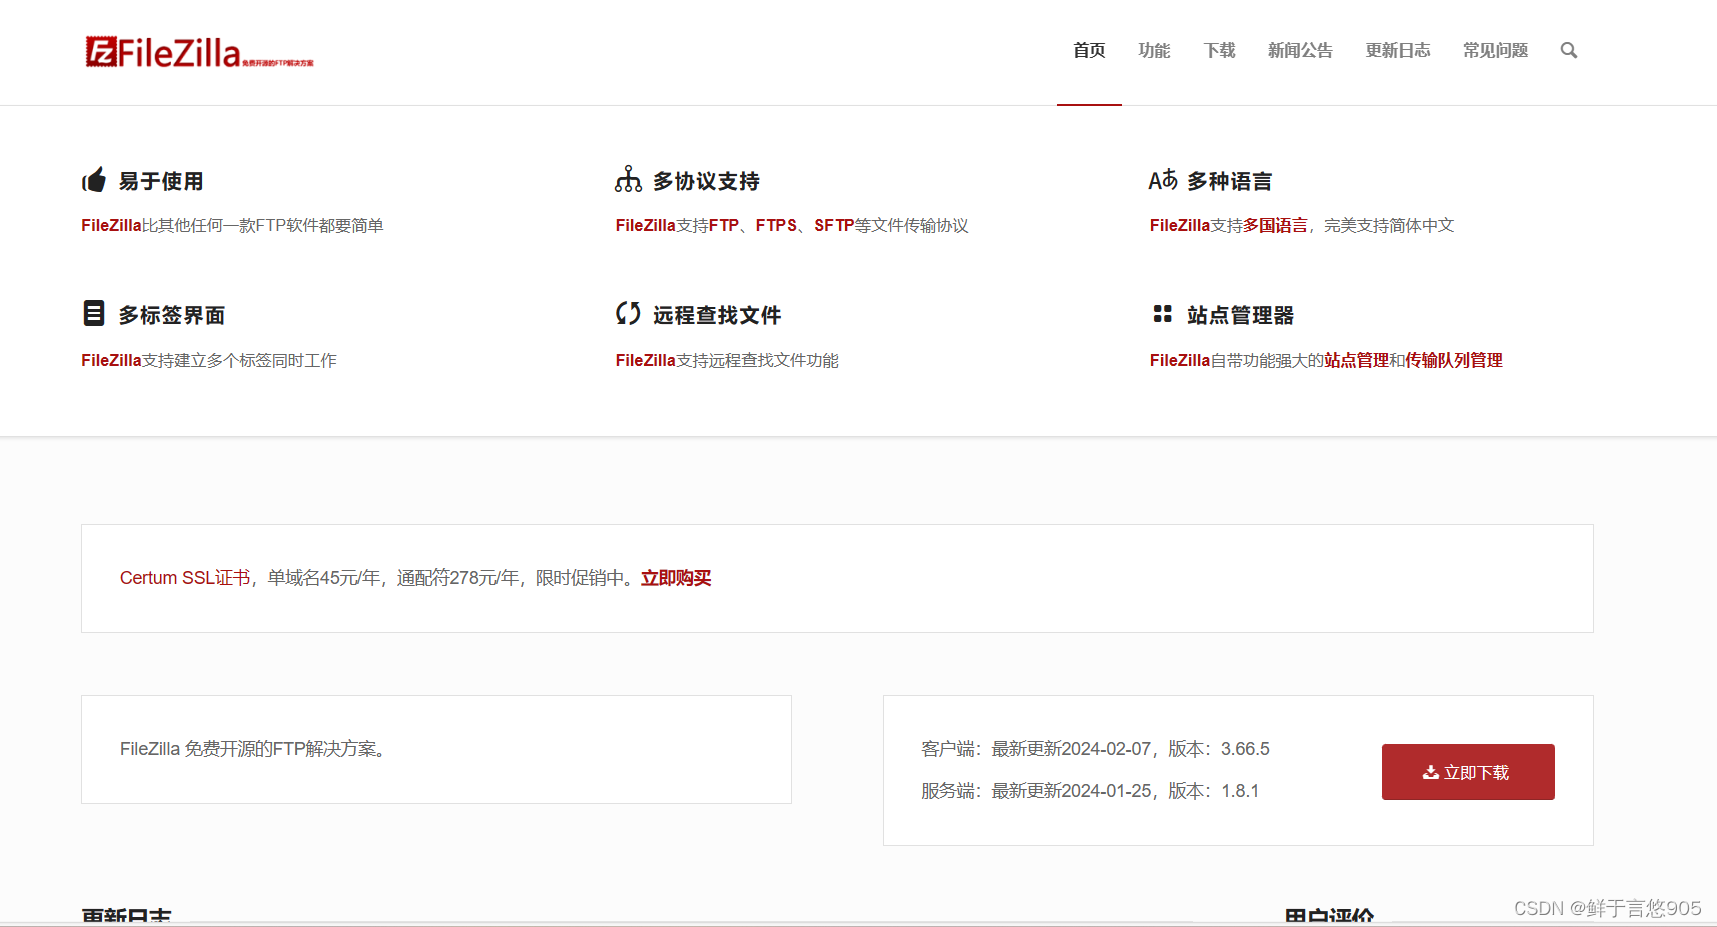Click thumbs-up icon beside 易于使用
This screenshot has width=1717, height=927.
(x=94, y=180)
